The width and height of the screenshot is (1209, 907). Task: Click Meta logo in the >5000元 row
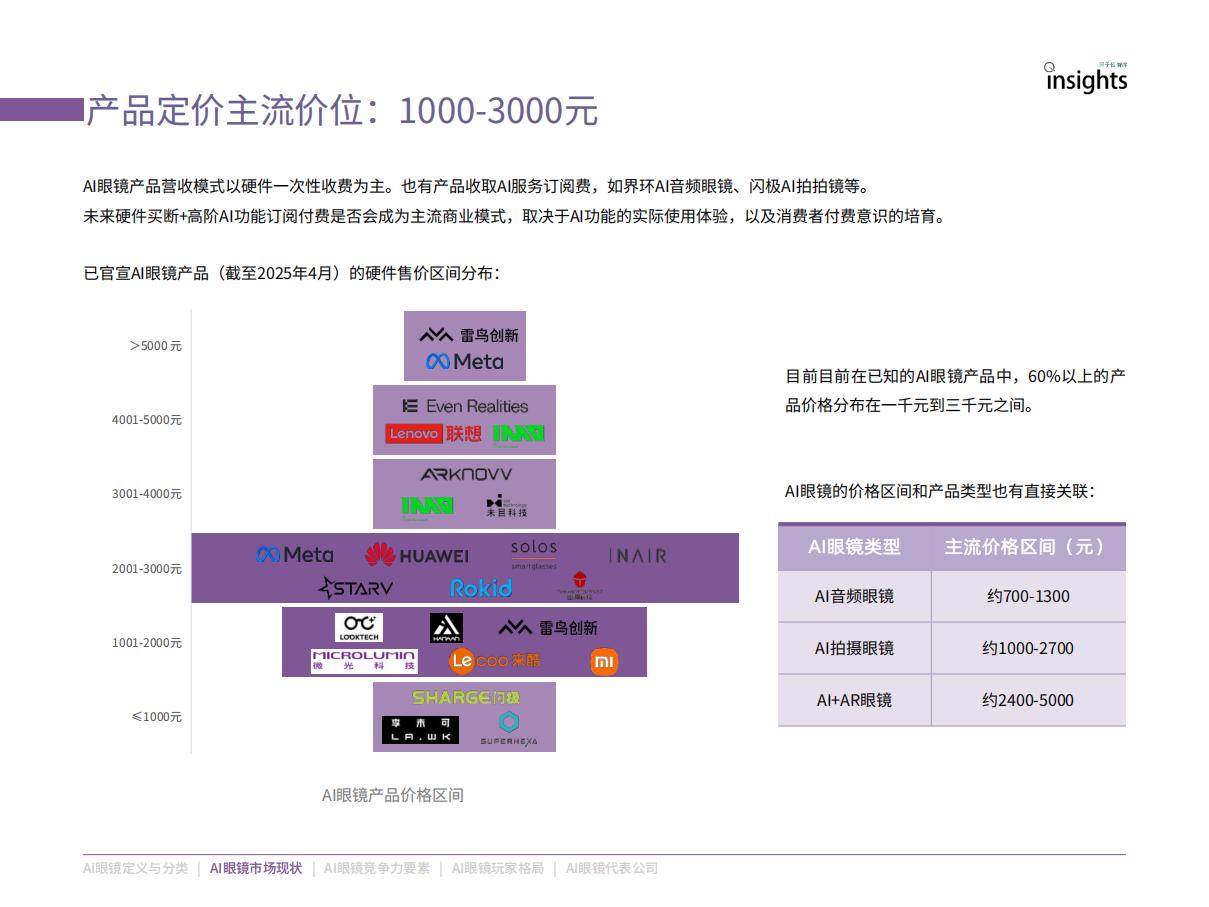point(465,361)
